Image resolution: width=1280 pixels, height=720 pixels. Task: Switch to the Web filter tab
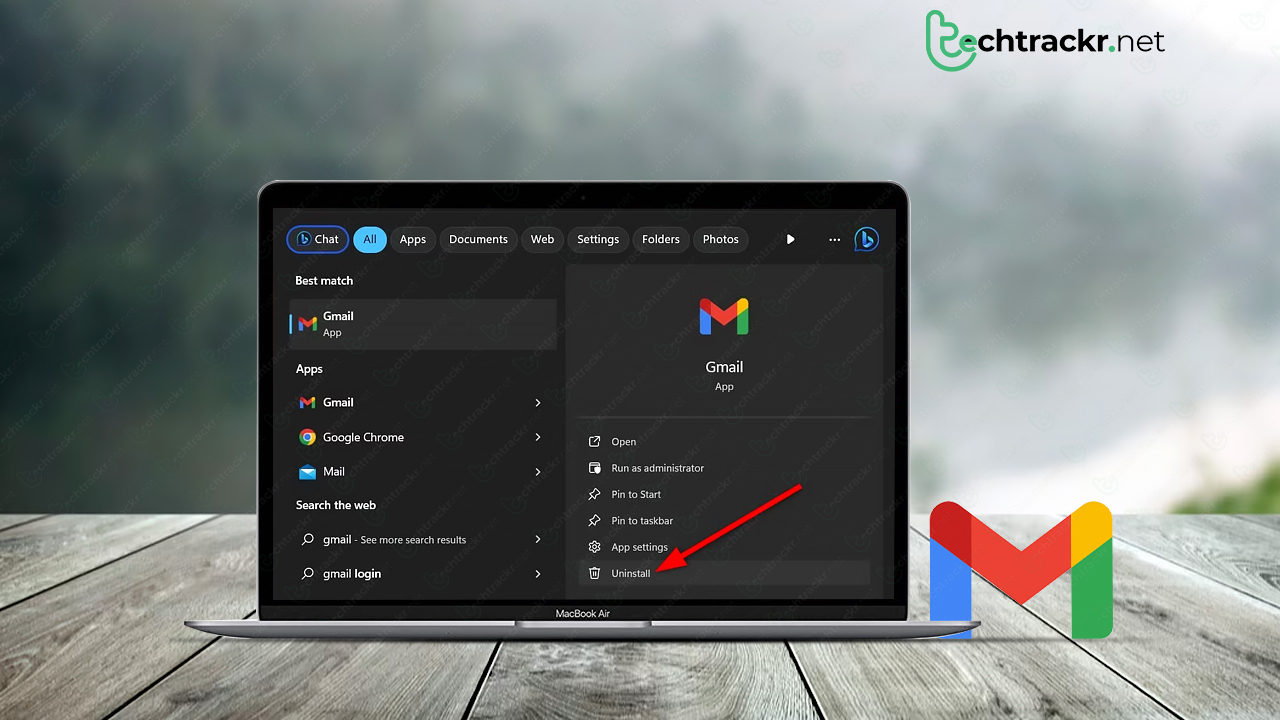click(542, 239)
